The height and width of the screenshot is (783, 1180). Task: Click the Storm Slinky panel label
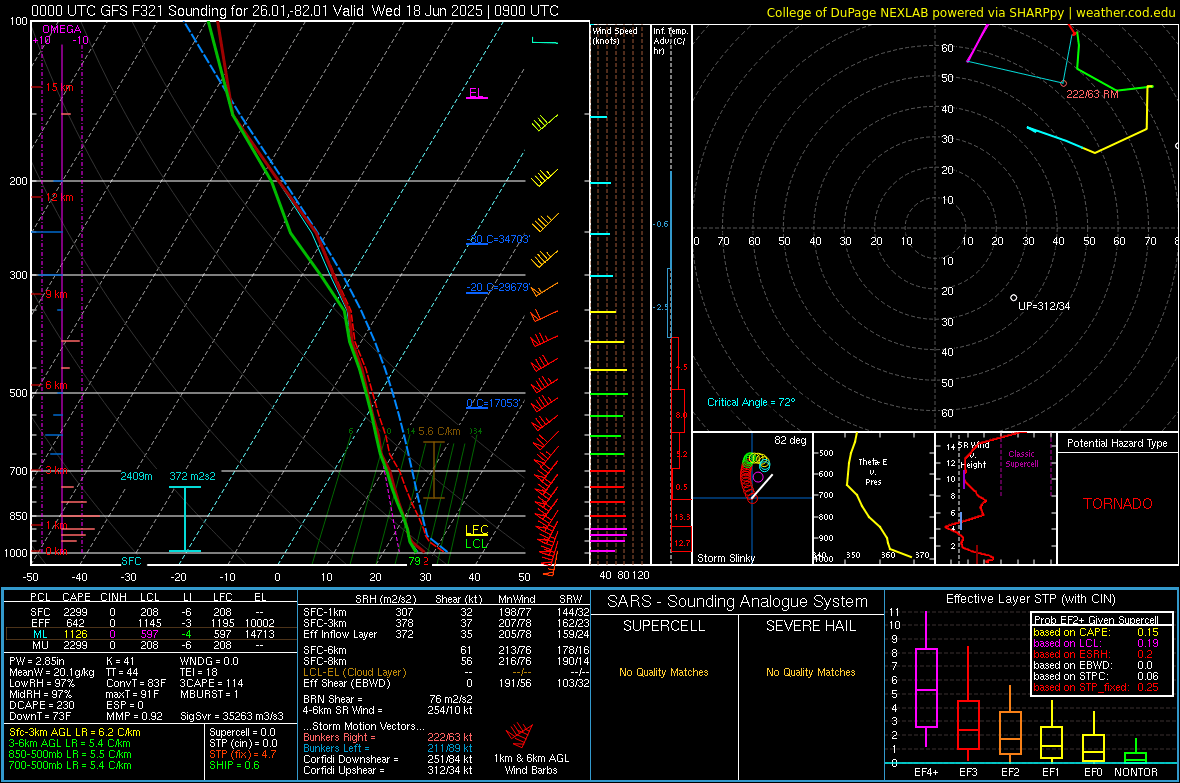pos(726,558)
